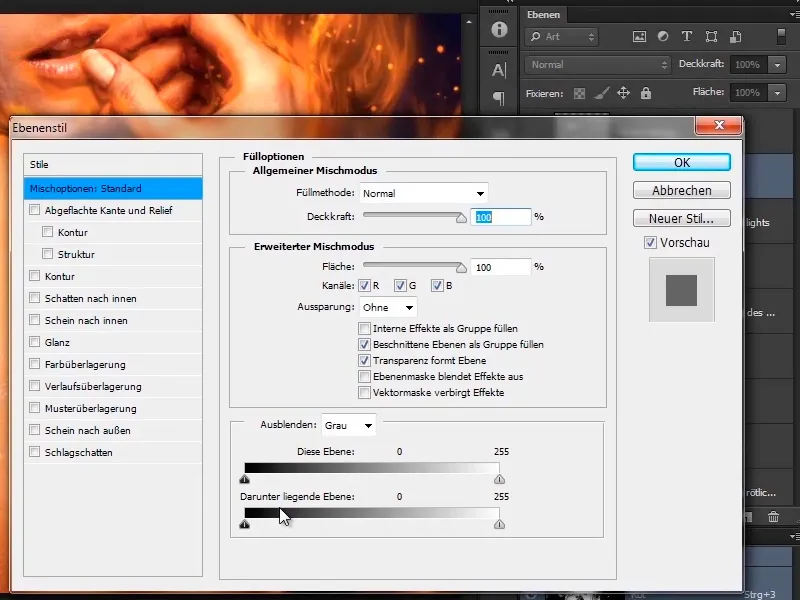Filter layers by adjustment layer icon
800x600 pixels.
(663, 36)
